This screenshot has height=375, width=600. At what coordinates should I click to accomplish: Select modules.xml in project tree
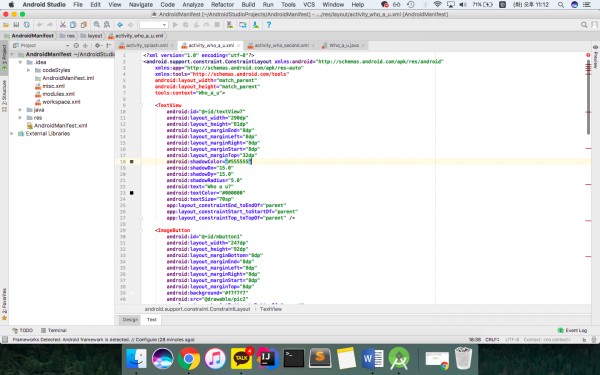point(55,94)
